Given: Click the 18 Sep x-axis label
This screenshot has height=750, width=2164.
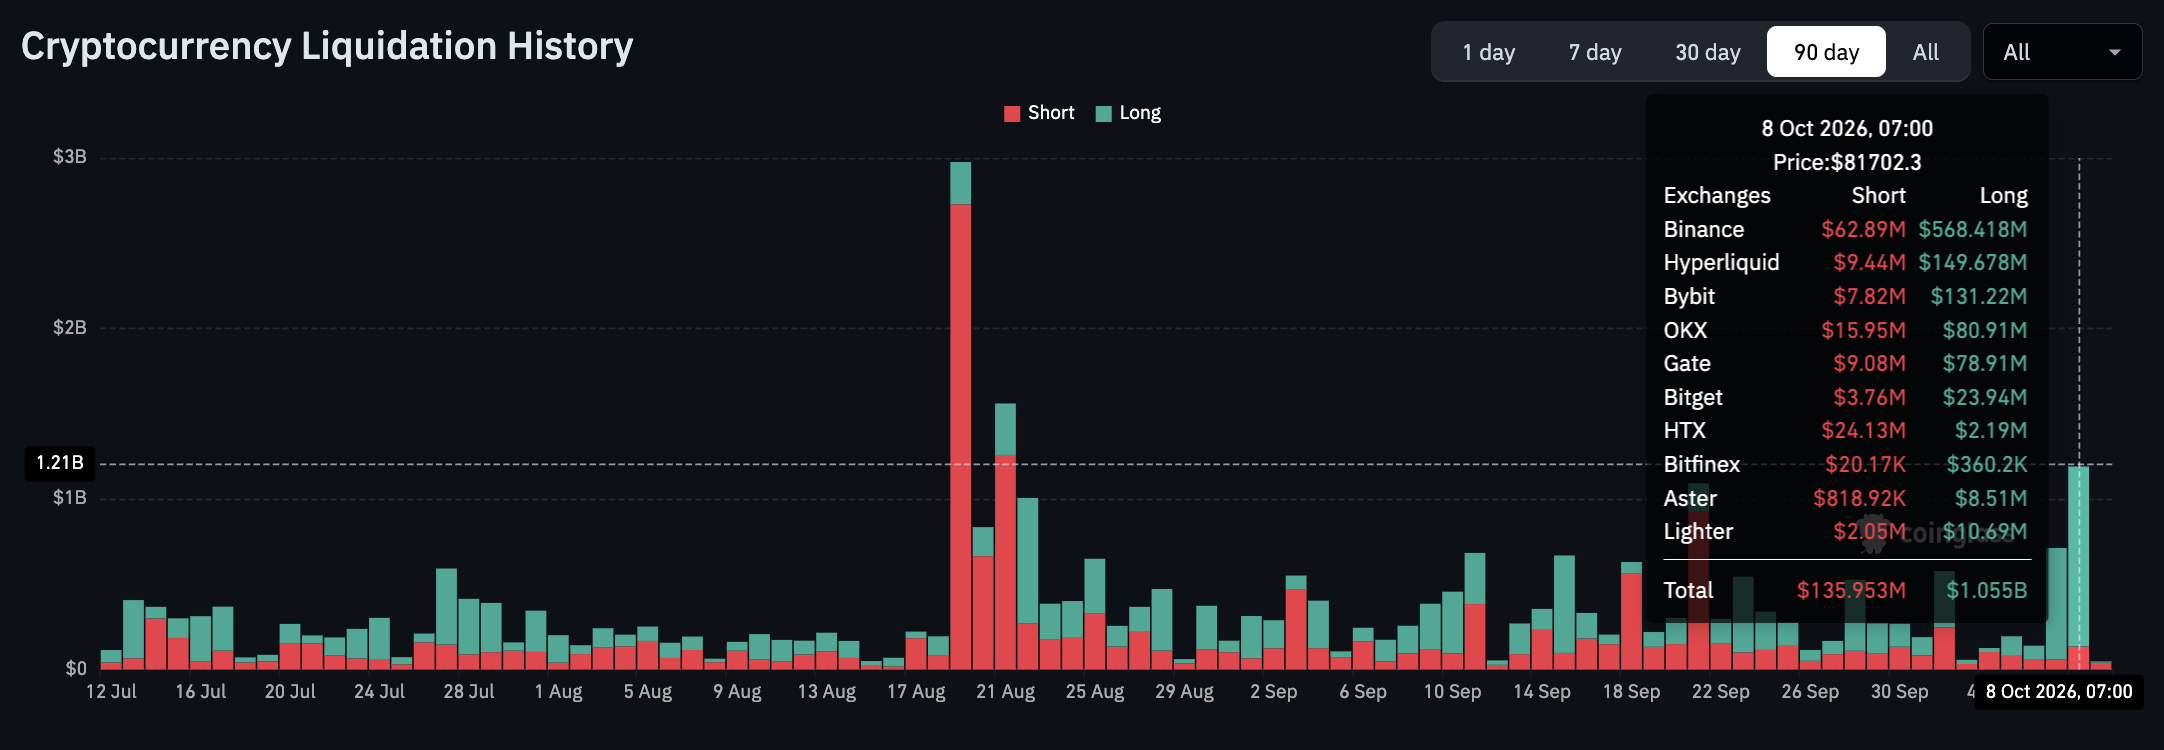Looking at the screenshot, I should [1631, 692].
